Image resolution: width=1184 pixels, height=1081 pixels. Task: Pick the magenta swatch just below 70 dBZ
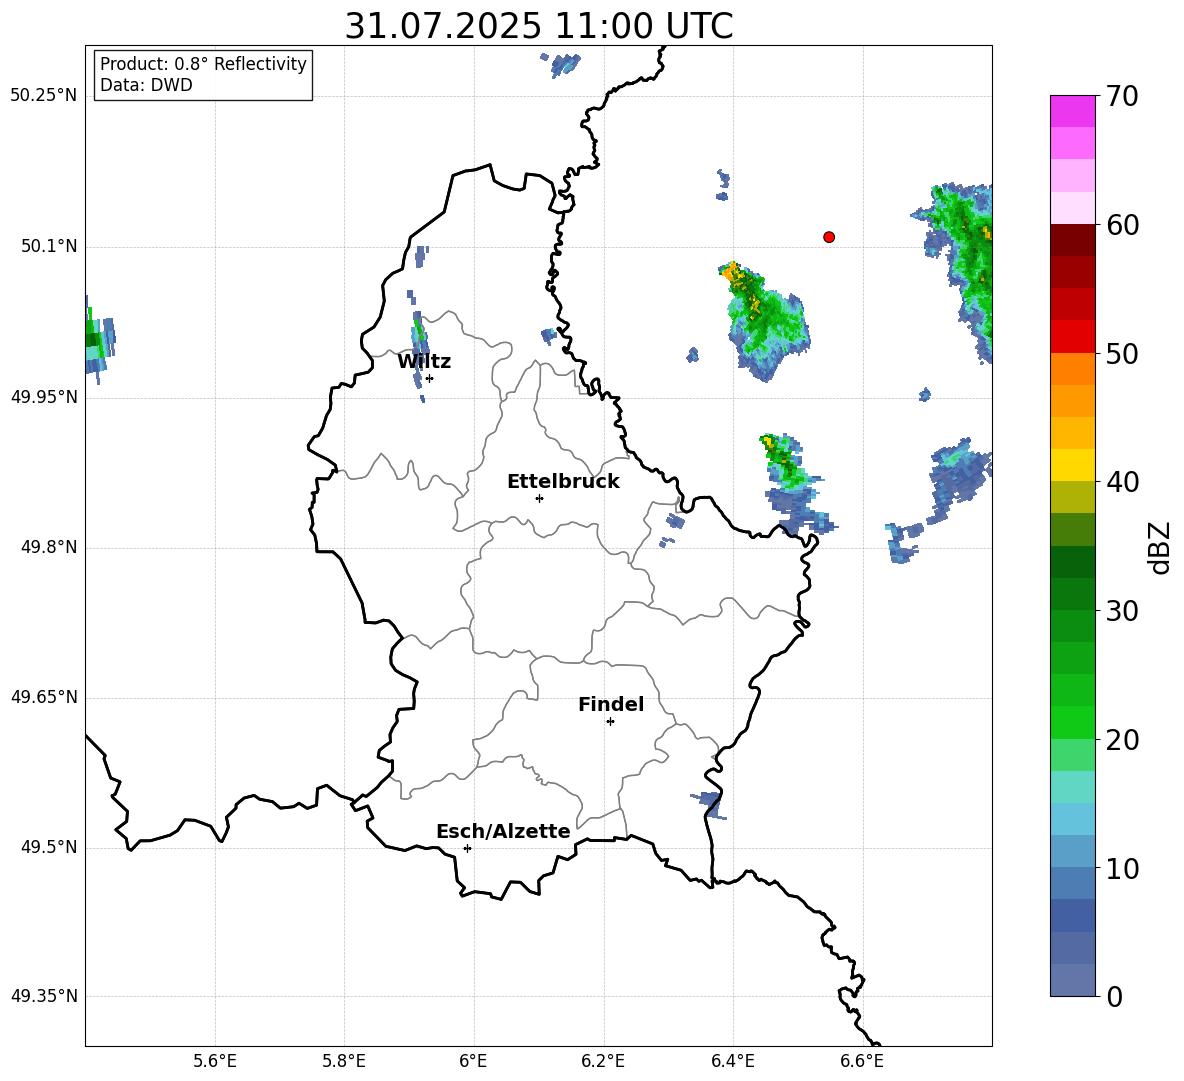tap(1072, 111)
